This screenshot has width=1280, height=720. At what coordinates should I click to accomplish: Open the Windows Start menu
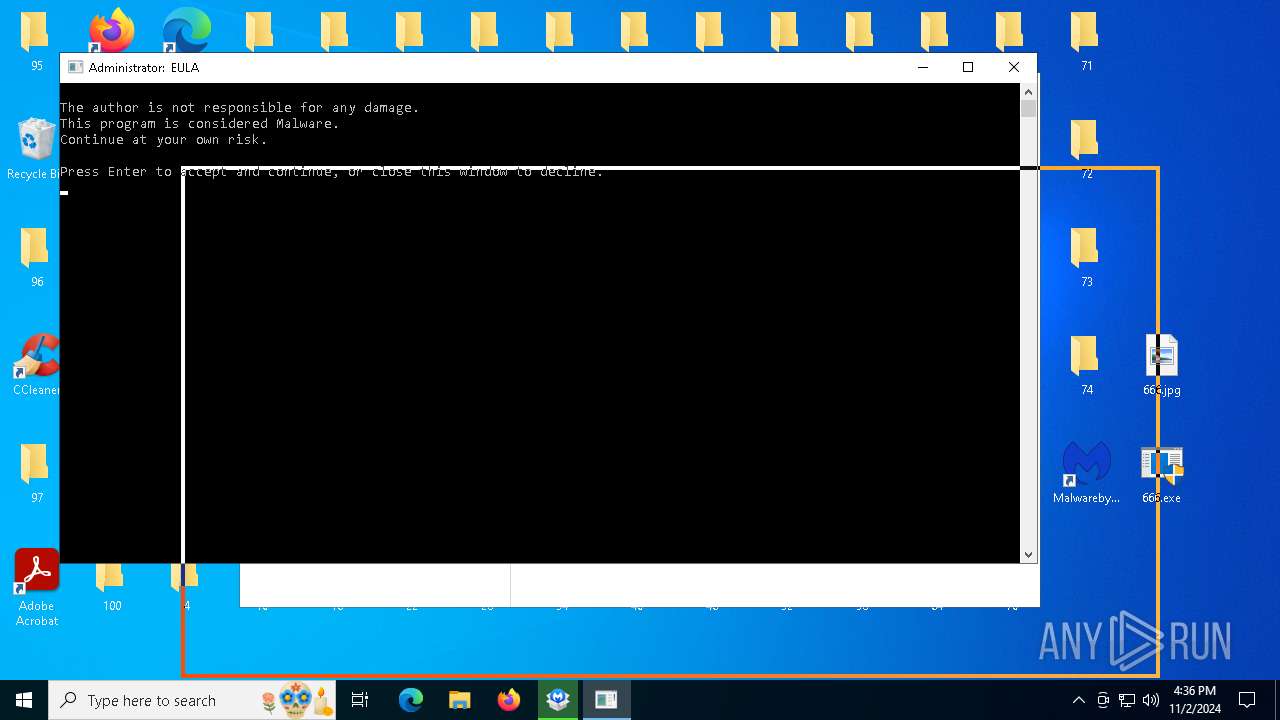coord(24,700)
